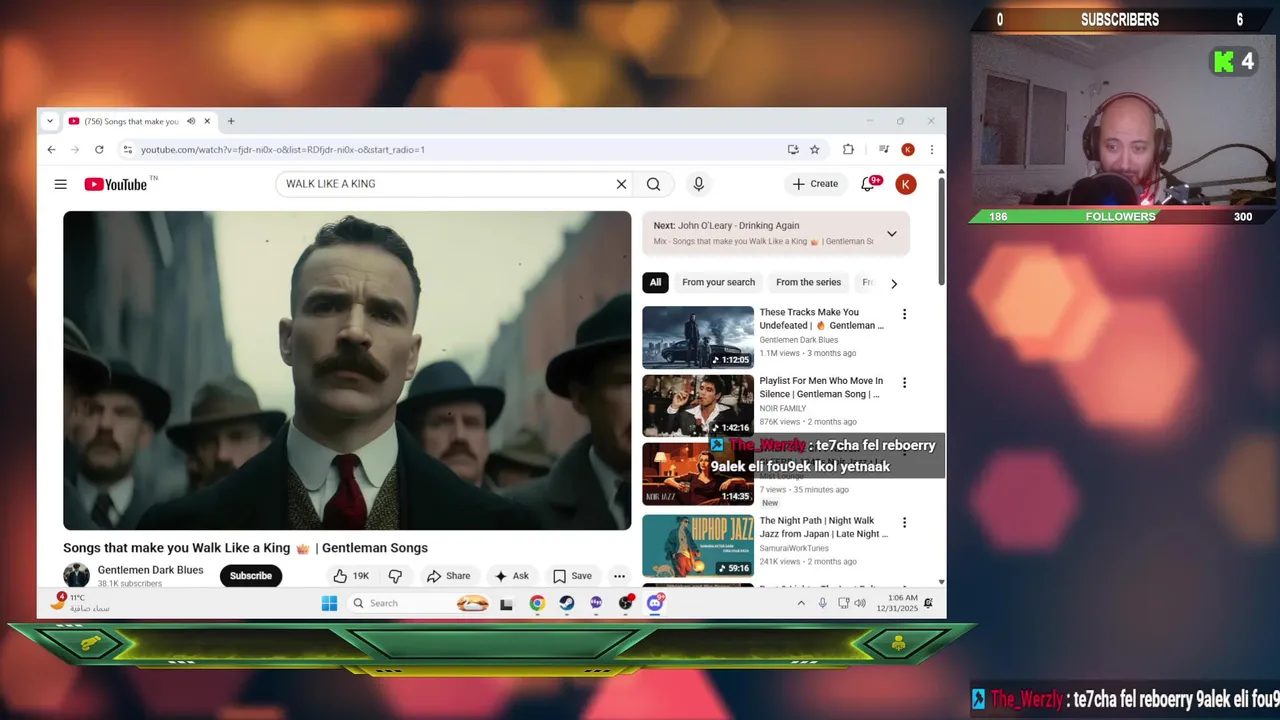Show hidden system tray icons
Viewport: 1280px width, 720px height.
[801, 603]
